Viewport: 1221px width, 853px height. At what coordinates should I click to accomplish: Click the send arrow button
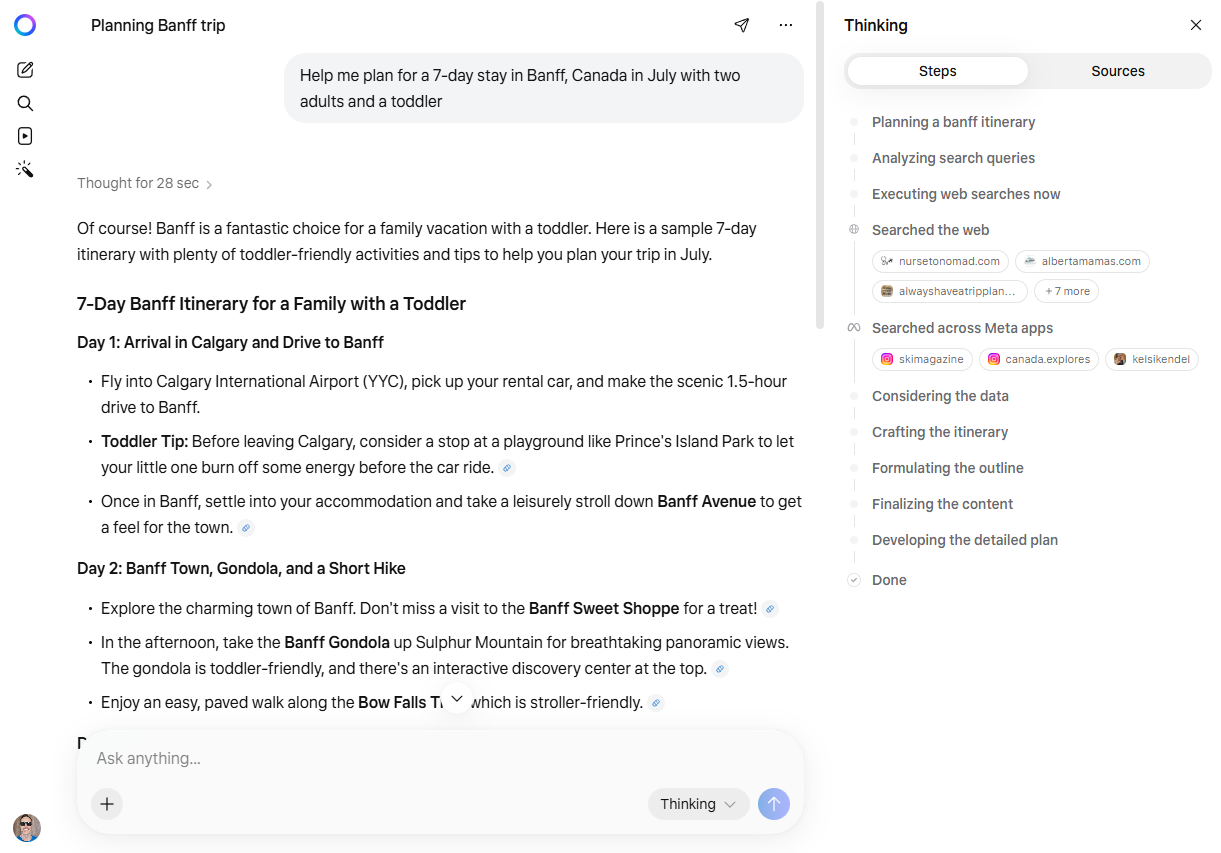point(773,803)
